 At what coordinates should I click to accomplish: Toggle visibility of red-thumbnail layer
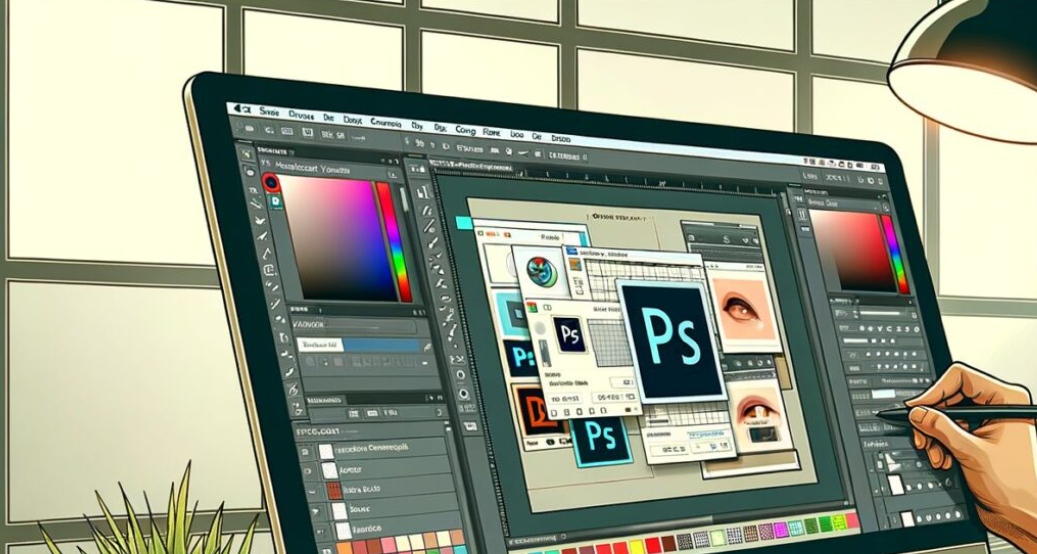coord(310,492)
